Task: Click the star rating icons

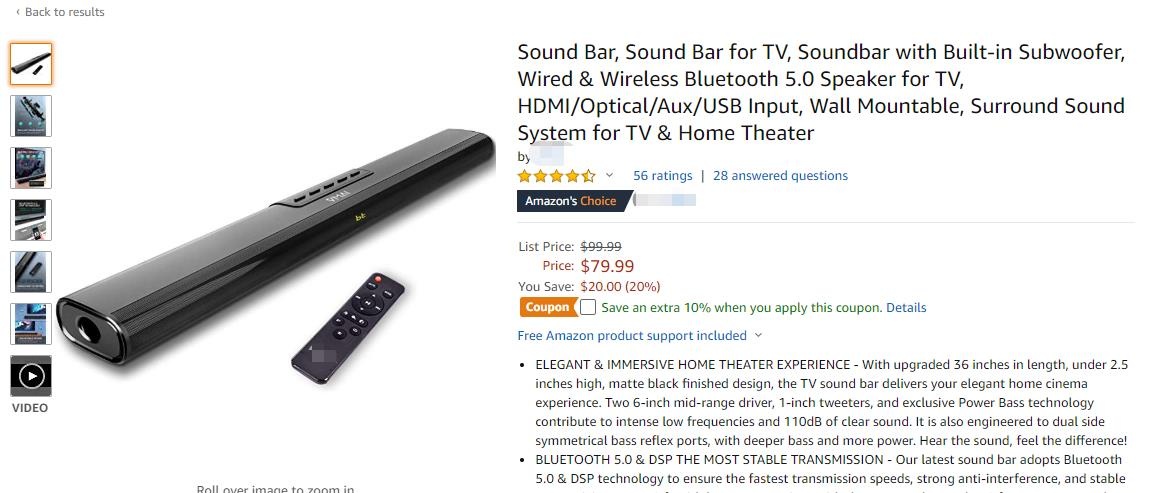Action: click(556, 176)
